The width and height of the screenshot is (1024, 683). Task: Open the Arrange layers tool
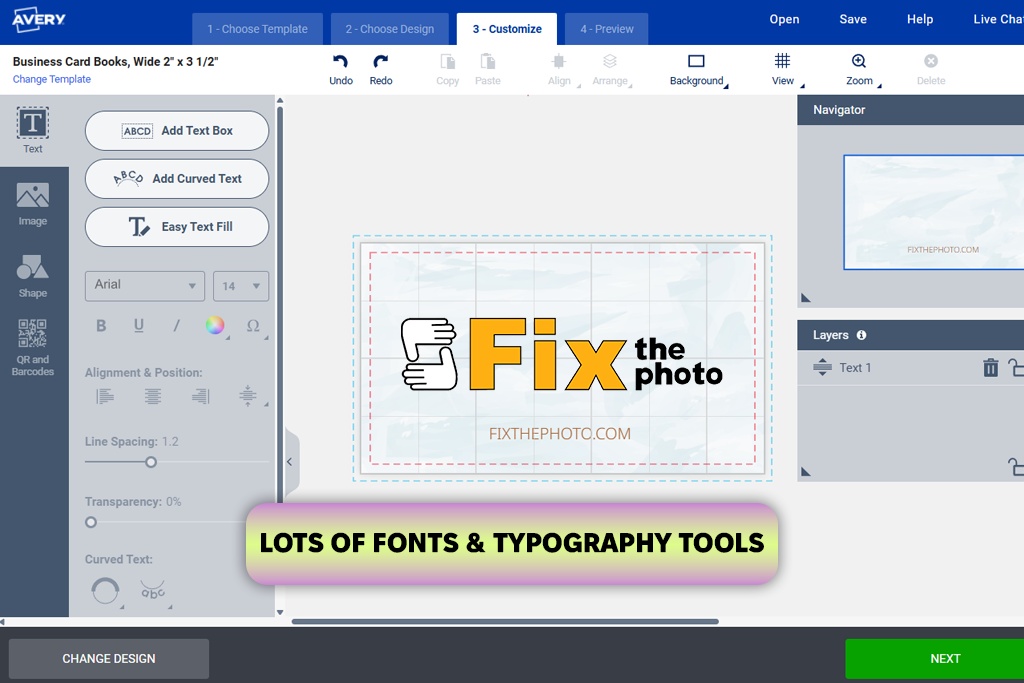point(610,69)
